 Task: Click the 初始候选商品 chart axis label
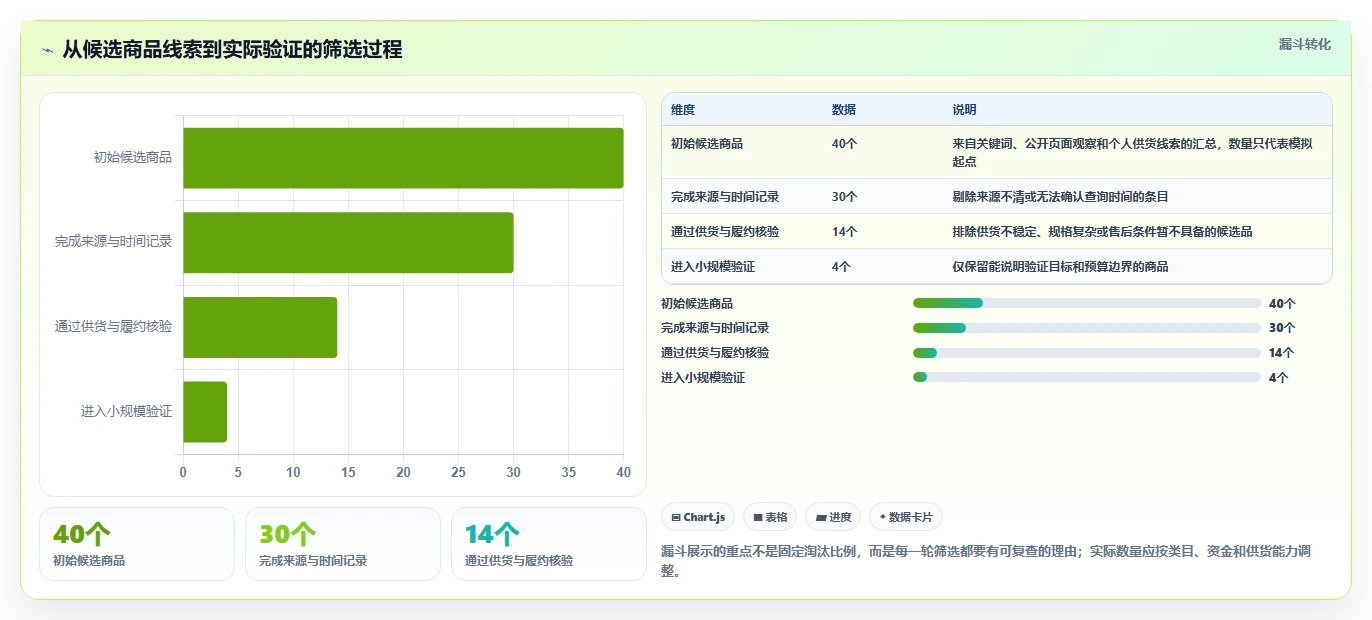133,158
